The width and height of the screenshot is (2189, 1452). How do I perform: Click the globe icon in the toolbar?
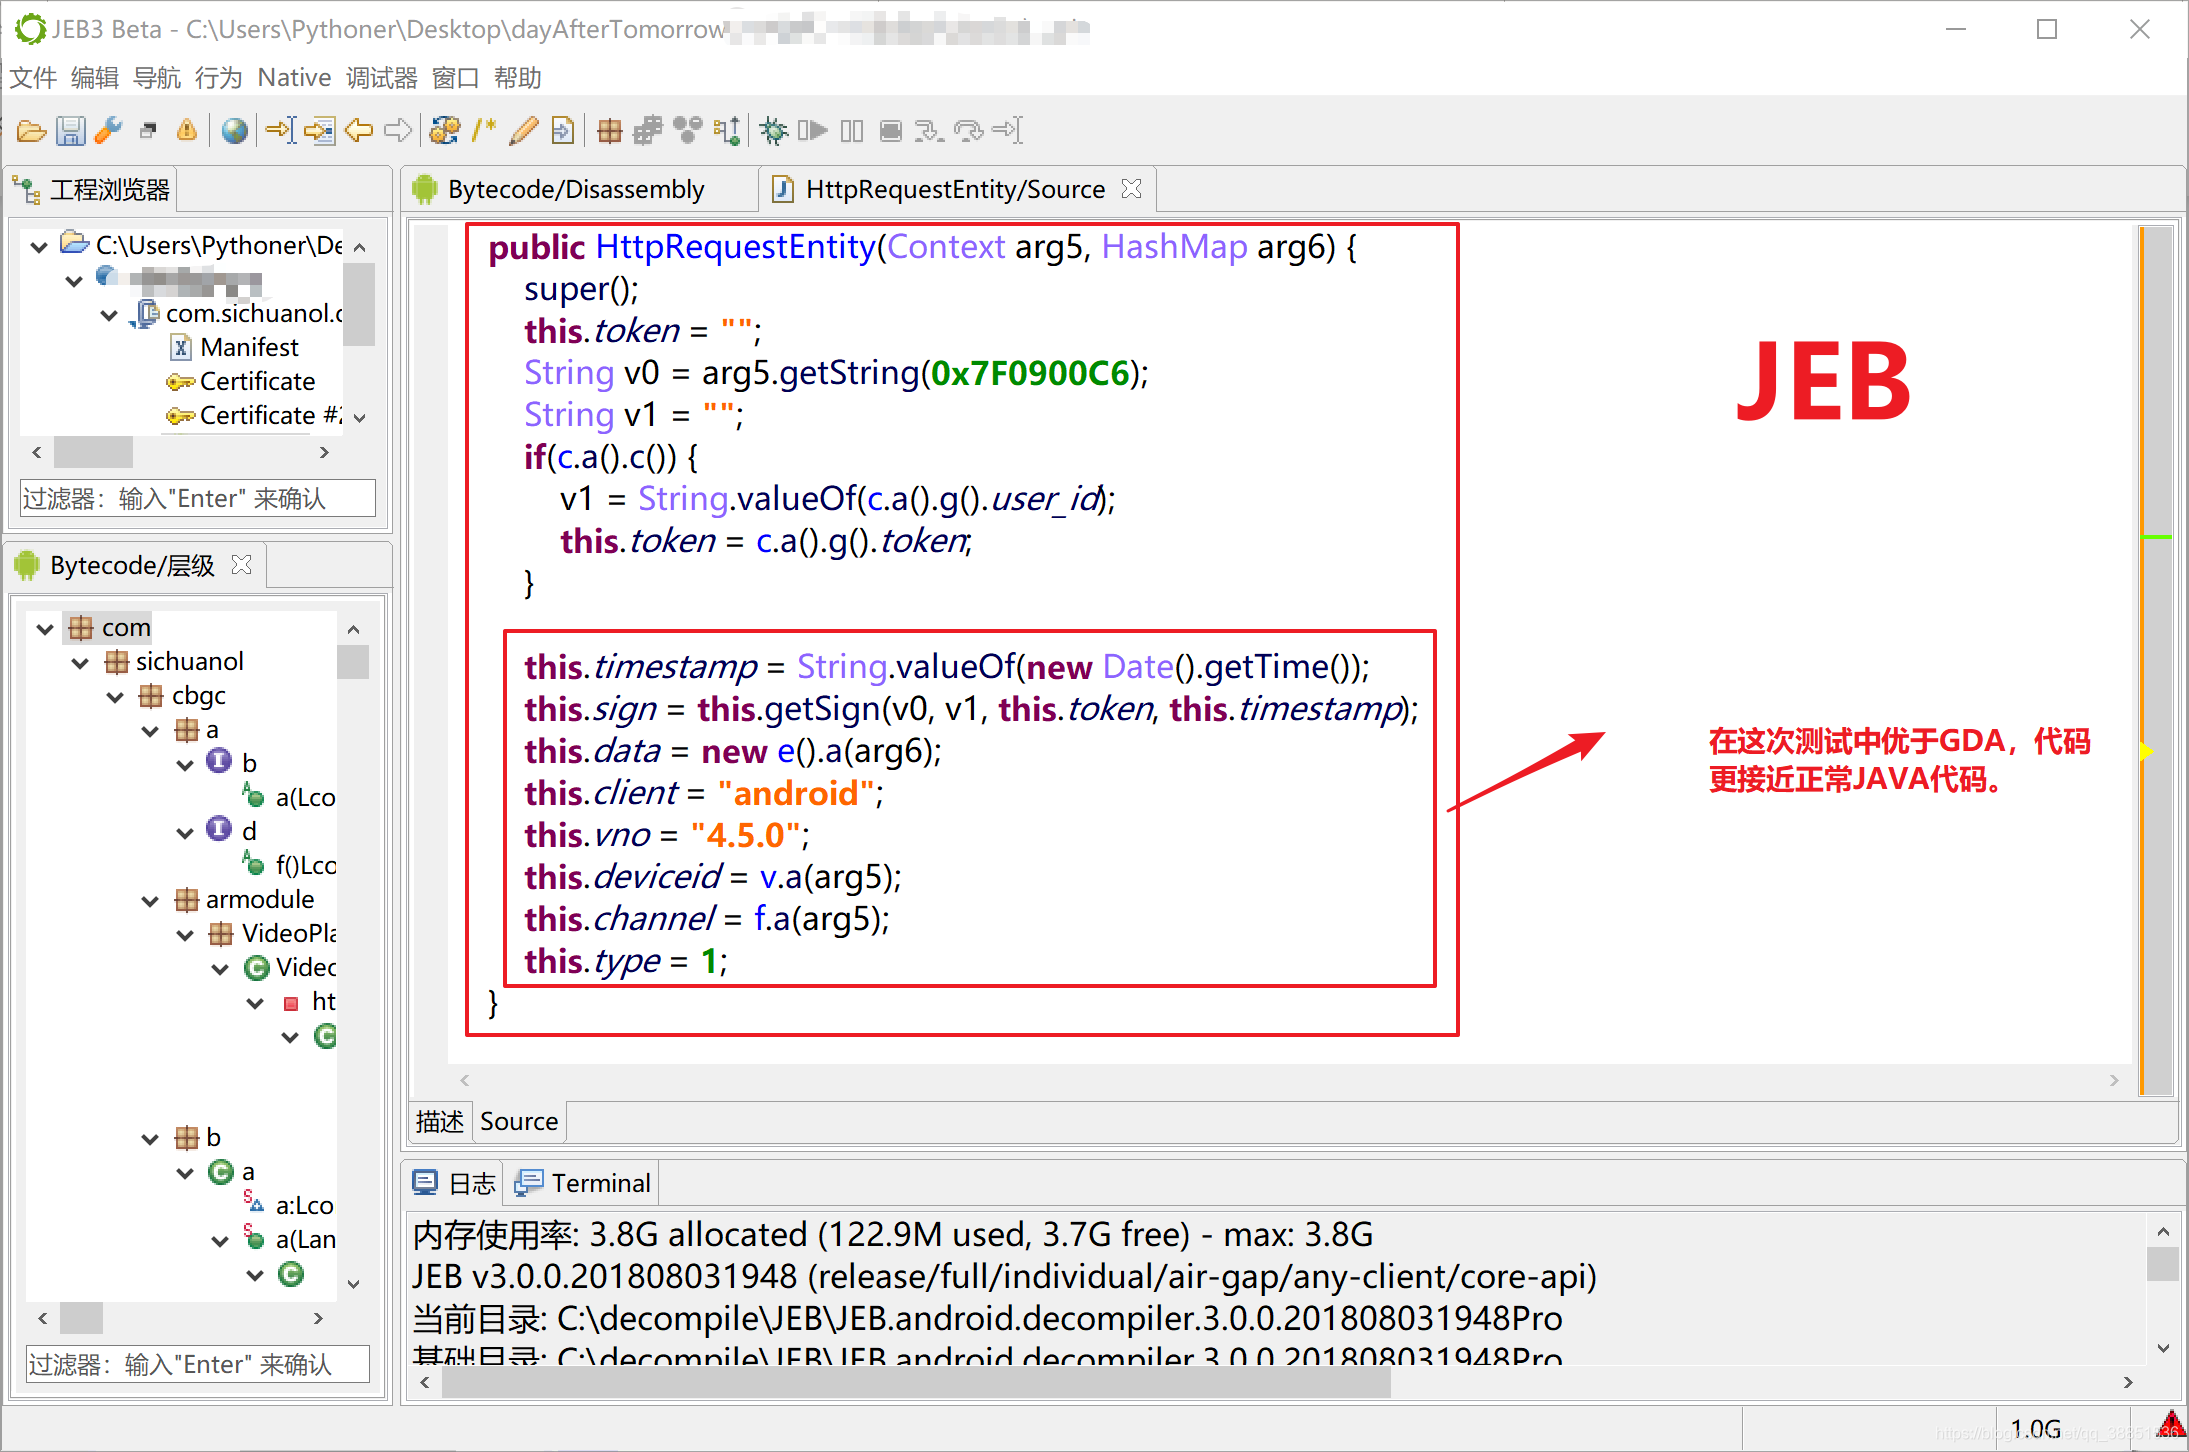[x=235, y=131]
